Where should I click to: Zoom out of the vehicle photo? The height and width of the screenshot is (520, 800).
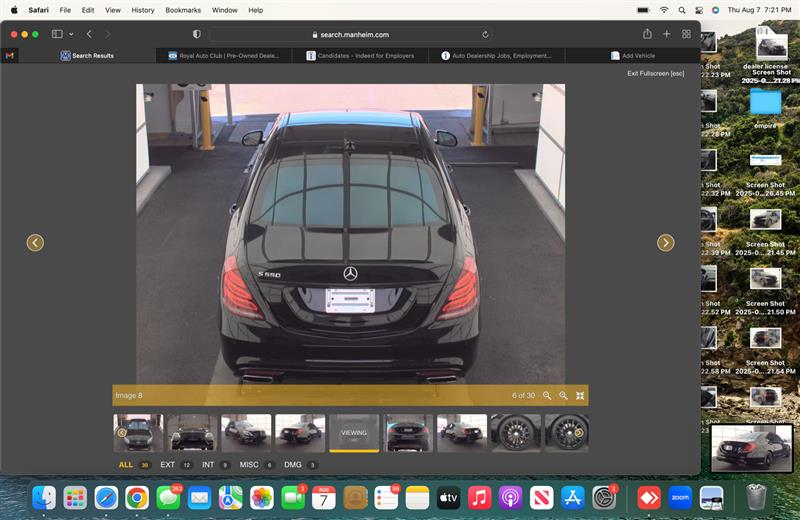(x=547, y=395)
